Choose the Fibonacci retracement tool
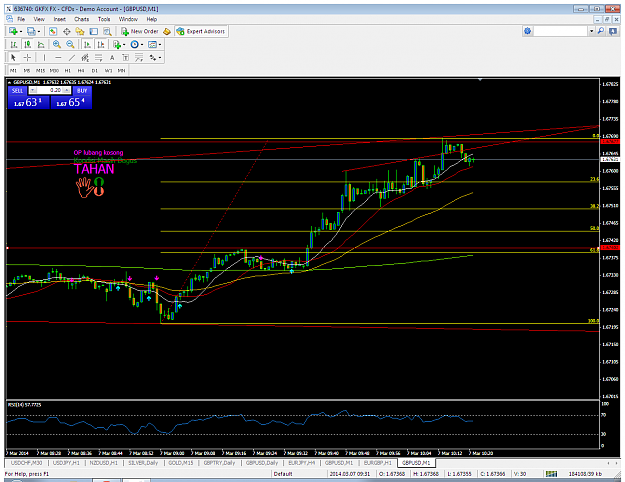 (98, 58)
